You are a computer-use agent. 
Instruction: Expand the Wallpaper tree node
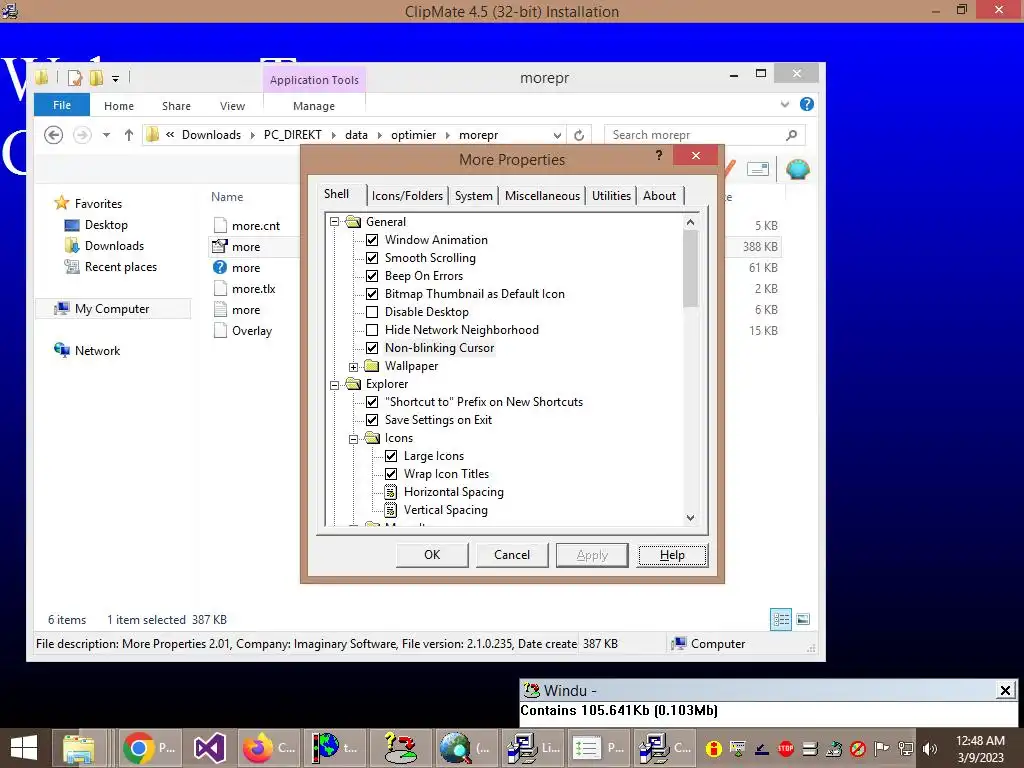click(353, 366)
